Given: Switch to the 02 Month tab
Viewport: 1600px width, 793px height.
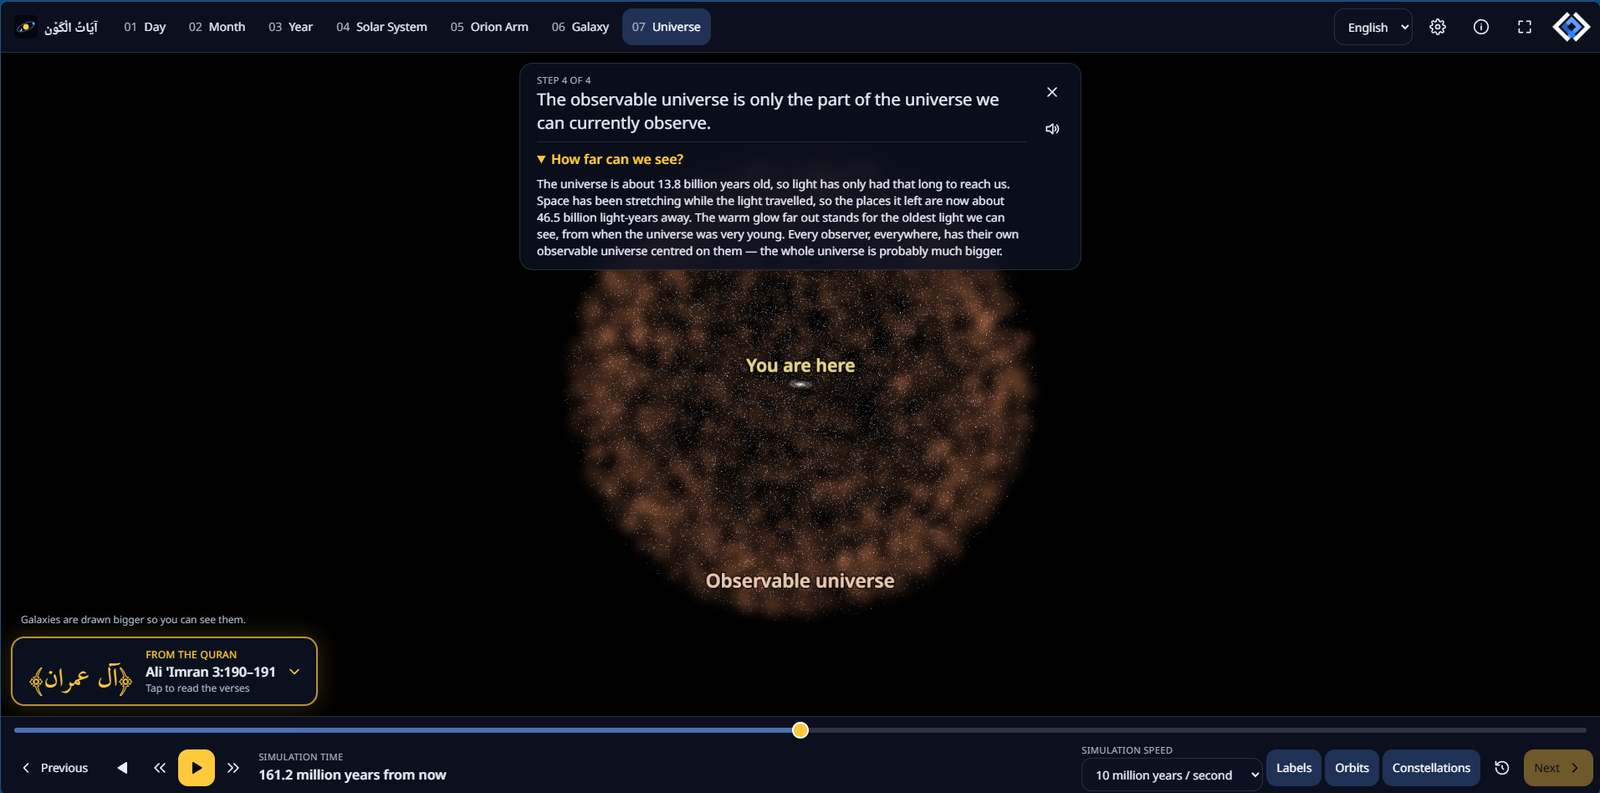Looking at the screenshot, I should click(x=217, y=27).
